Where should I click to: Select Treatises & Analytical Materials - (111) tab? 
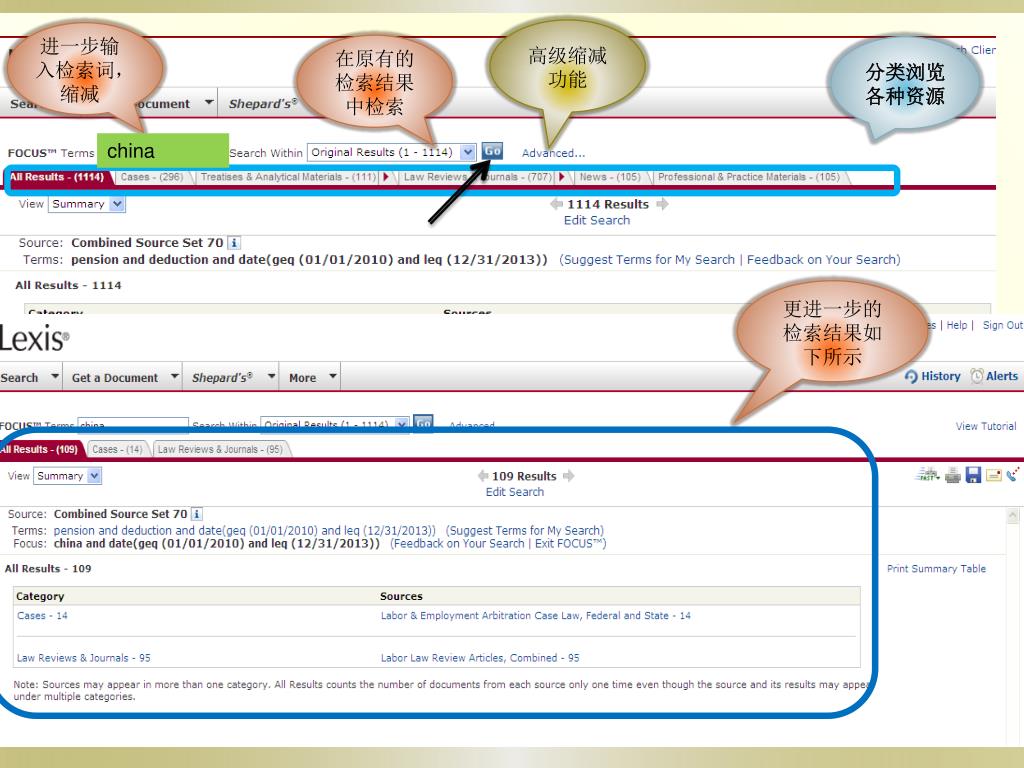click(x=289, y=177)
